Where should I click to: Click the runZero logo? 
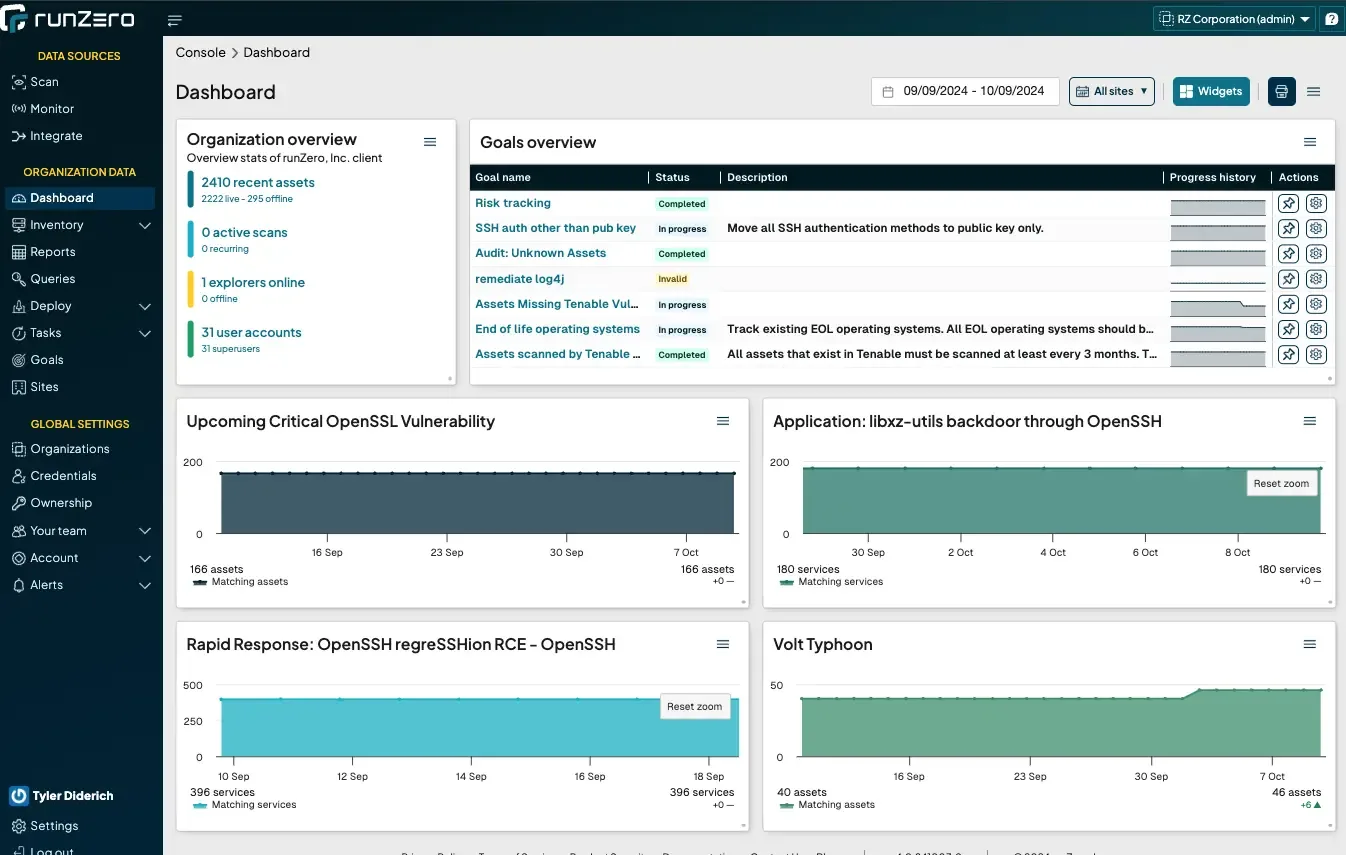coord(67,19)
